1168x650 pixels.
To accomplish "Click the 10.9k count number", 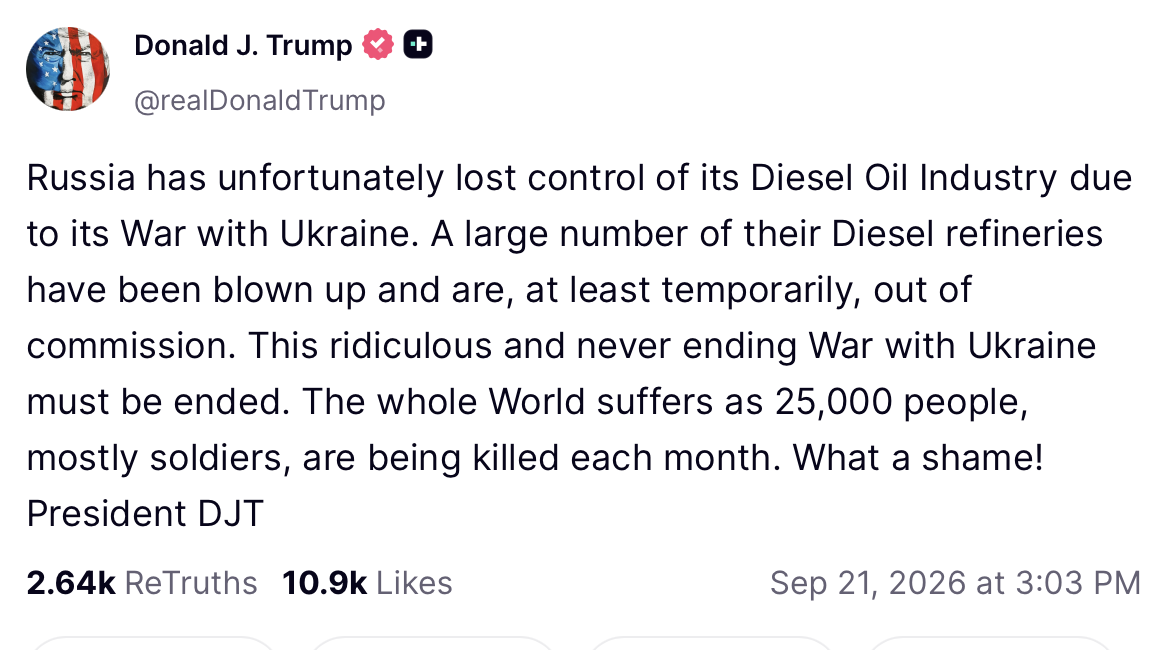I will 324,583.
